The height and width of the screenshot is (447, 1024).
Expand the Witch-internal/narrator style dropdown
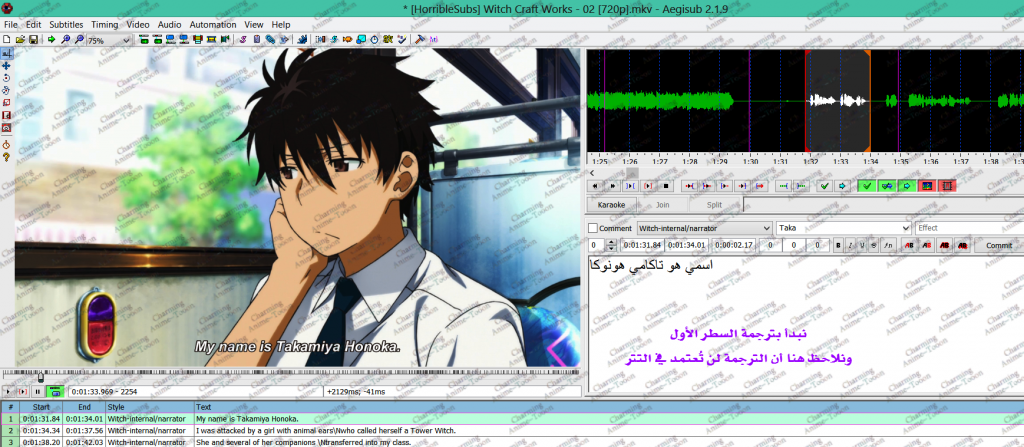point(766,228)
